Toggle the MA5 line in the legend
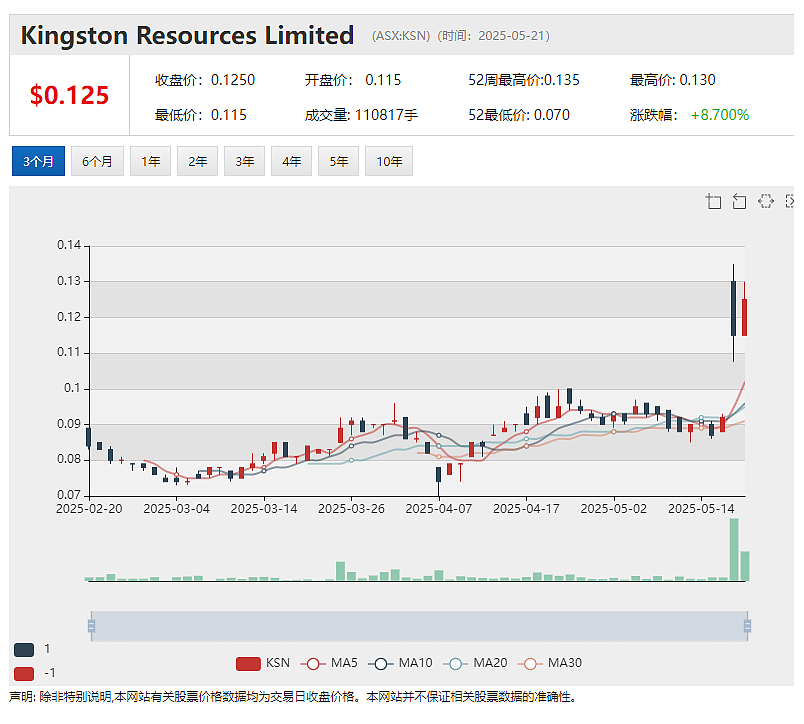The height and width of the screenshot is (724, 804). pos(329,663)
